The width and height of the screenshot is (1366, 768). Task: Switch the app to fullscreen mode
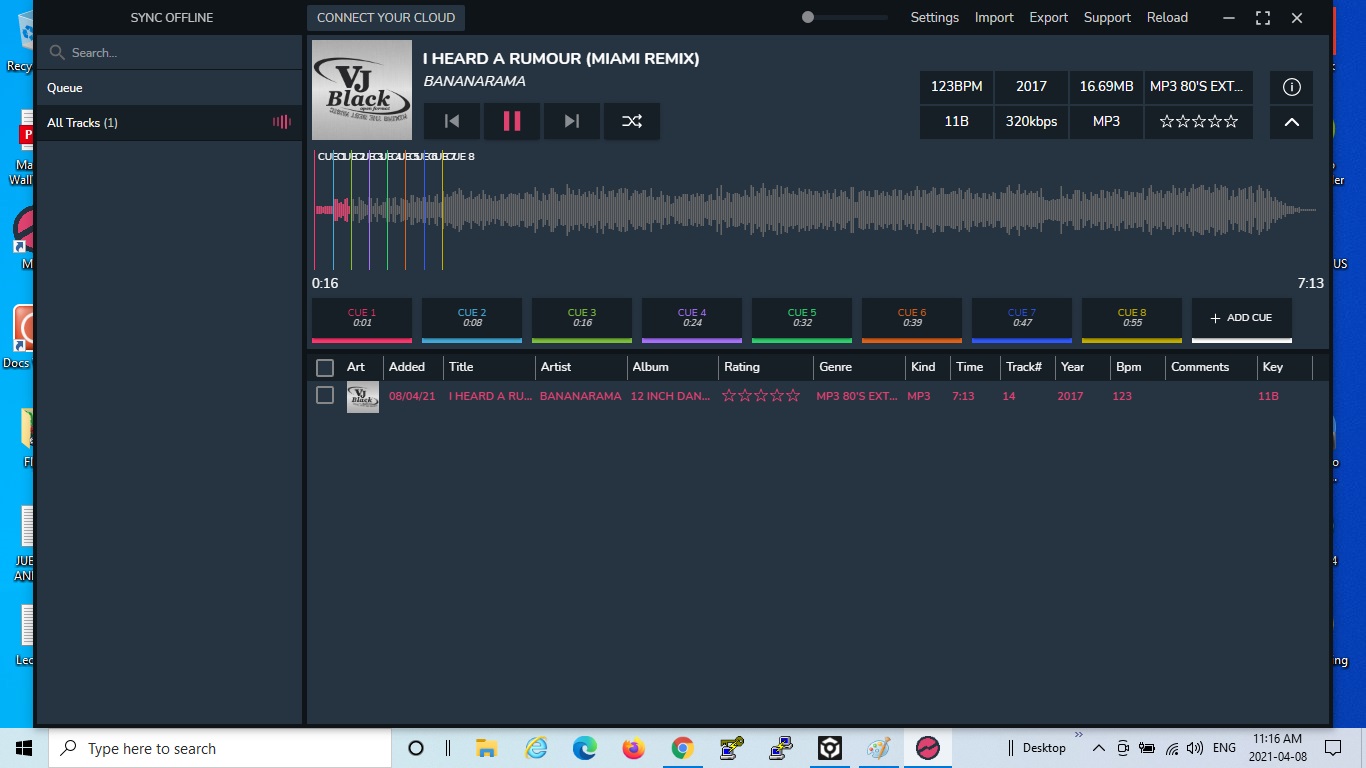click(x=1262, y=18)
